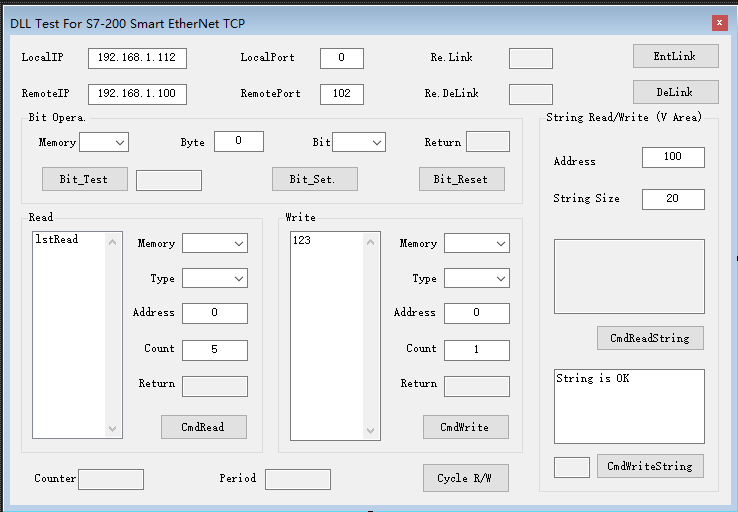Image resolution: width=738 pixels, height=512 pixels.
Task: Click the Byte input field
Action: point(239,141)
